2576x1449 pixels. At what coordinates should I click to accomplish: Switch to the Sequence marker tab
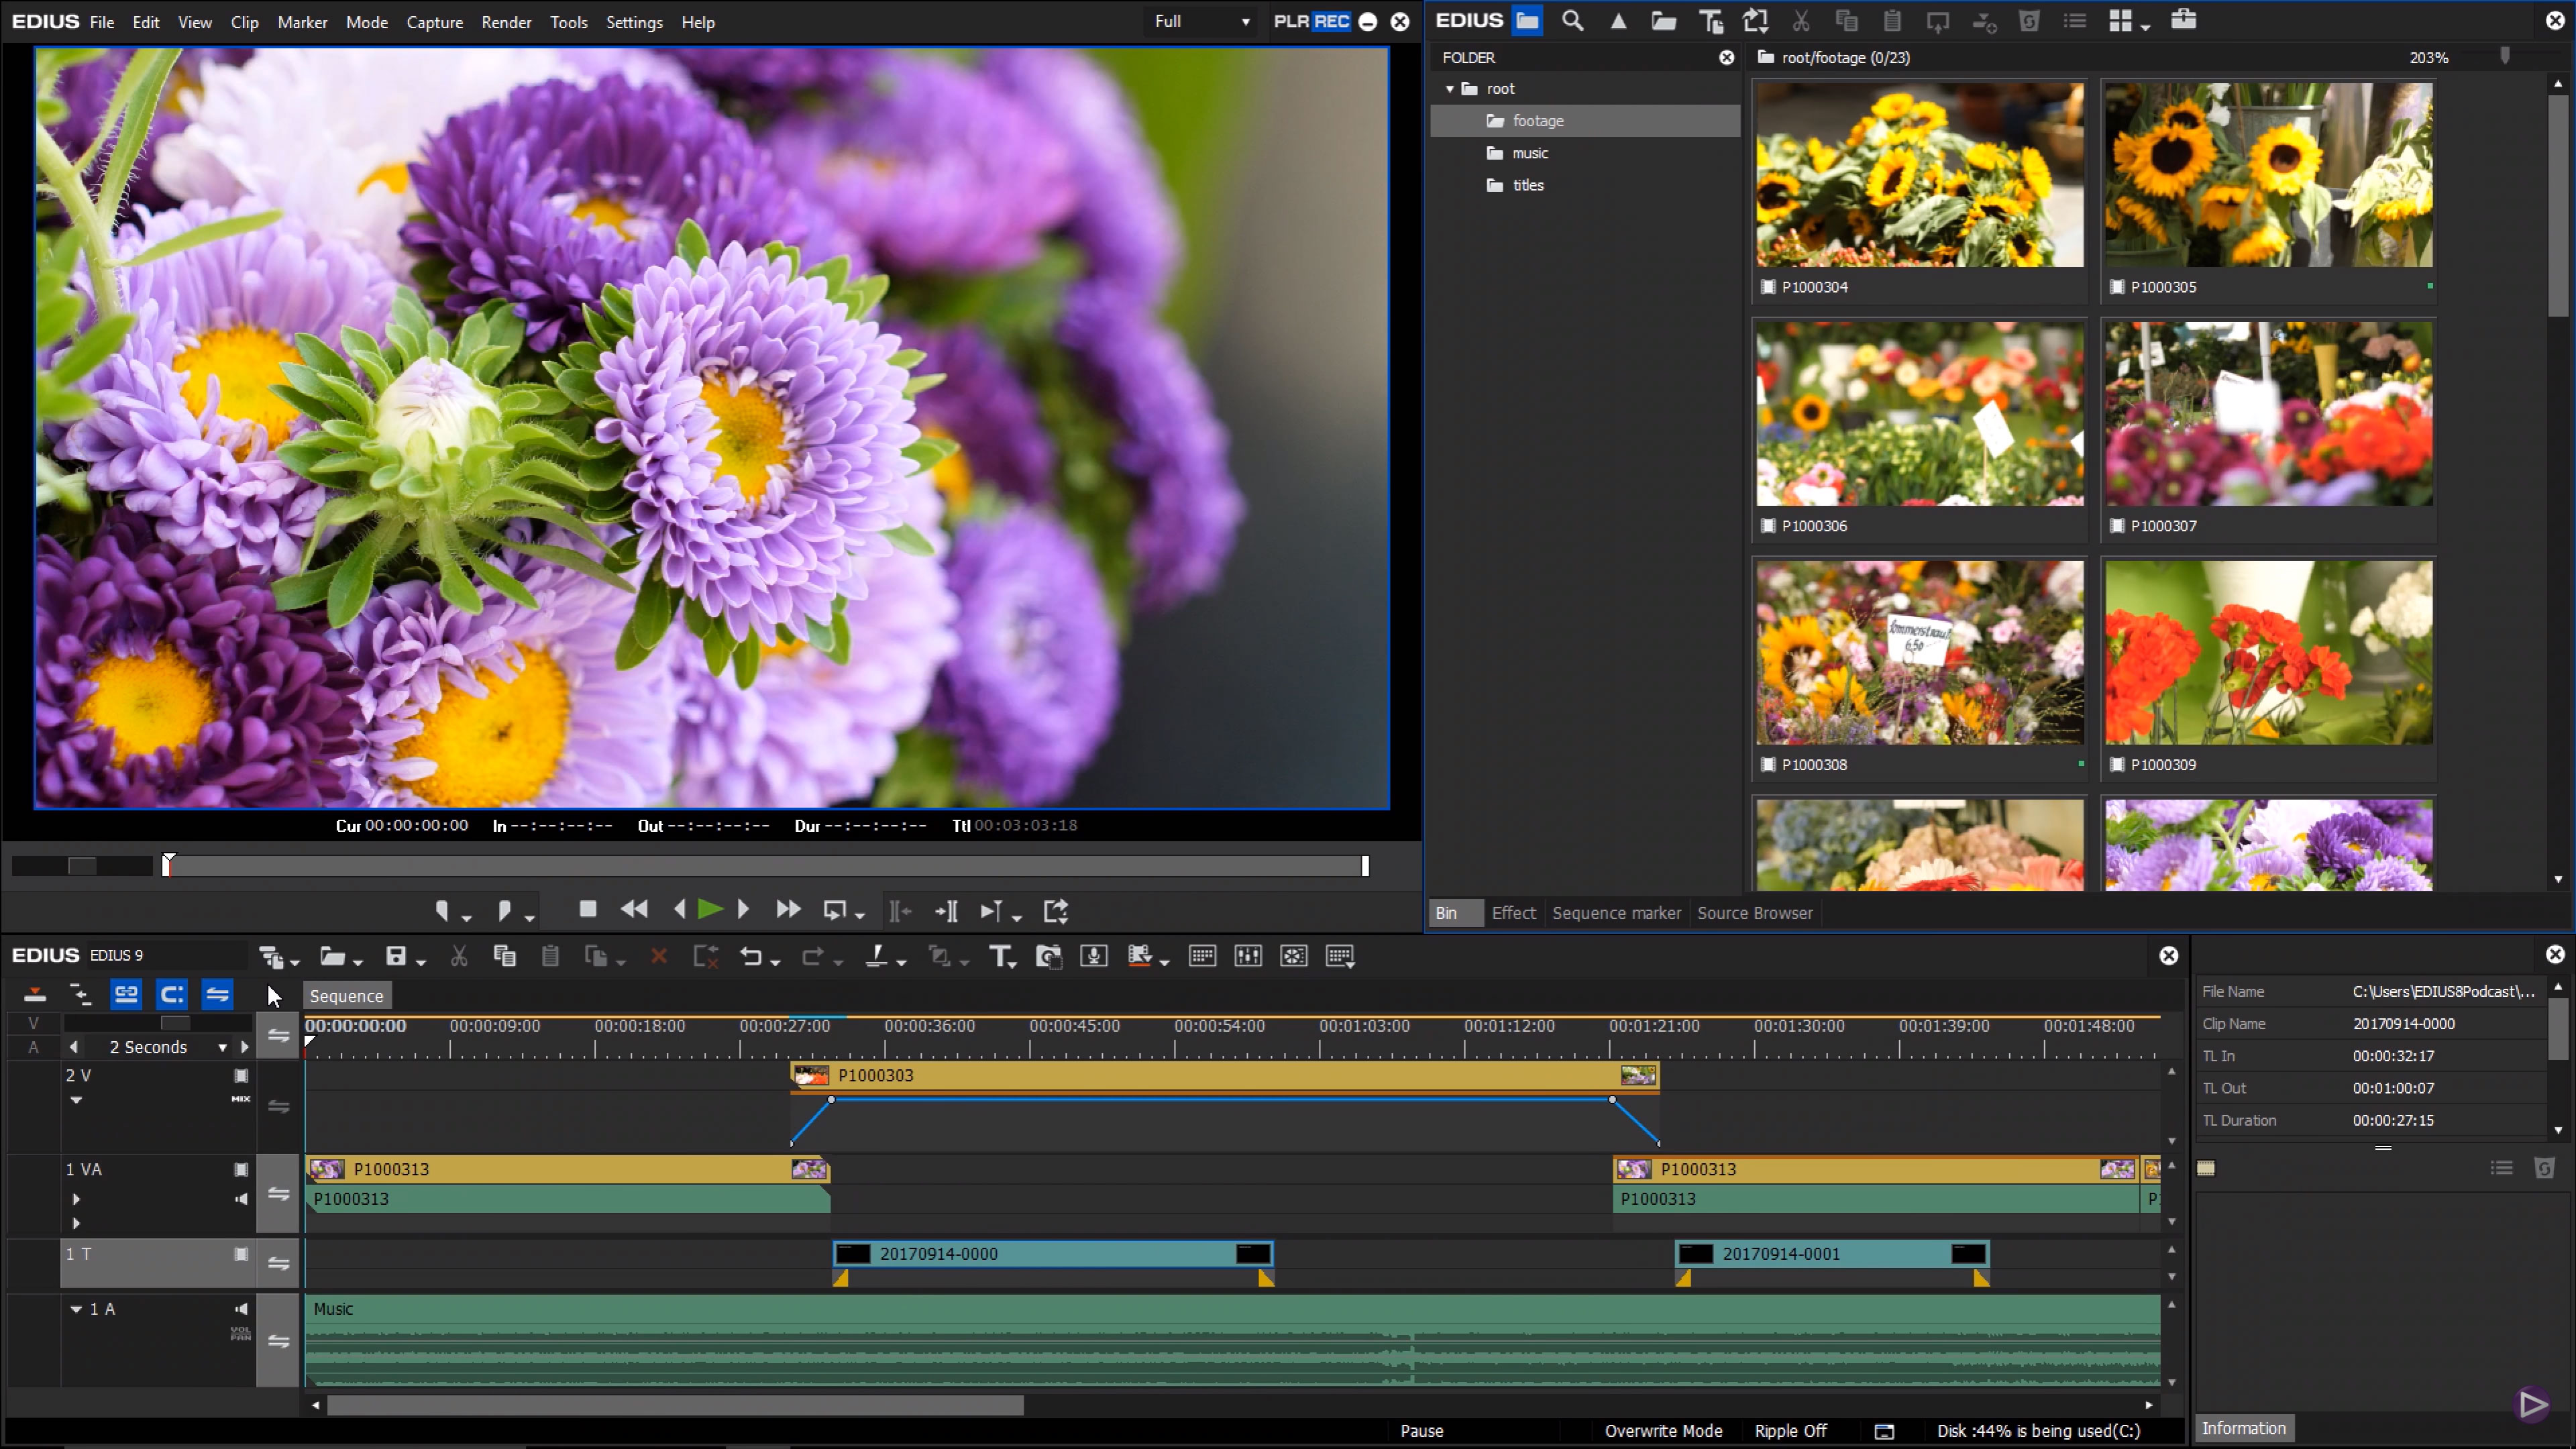coord(1616,913)
